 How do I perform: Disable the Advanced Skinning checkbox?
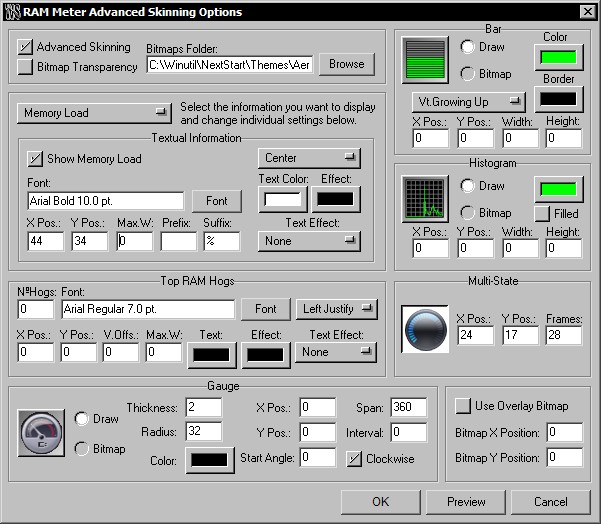[25, 47]
